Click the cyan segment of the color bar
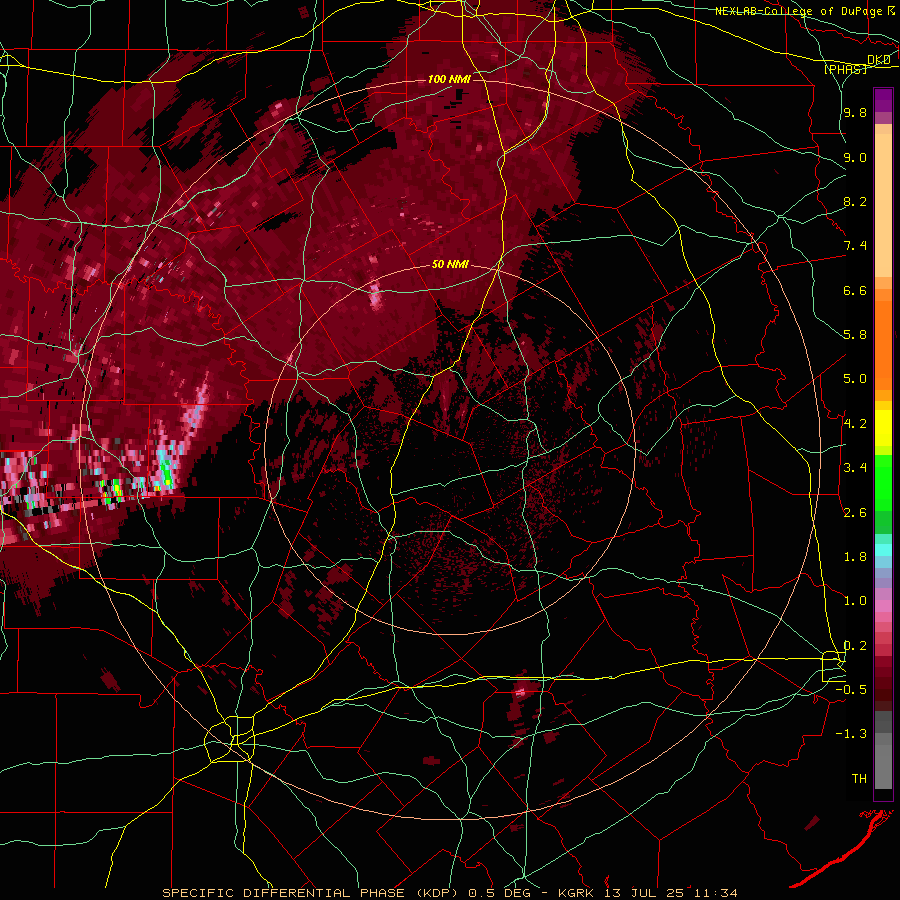The width and height of the screenshot is (900, 900). [x=883, y=550]
